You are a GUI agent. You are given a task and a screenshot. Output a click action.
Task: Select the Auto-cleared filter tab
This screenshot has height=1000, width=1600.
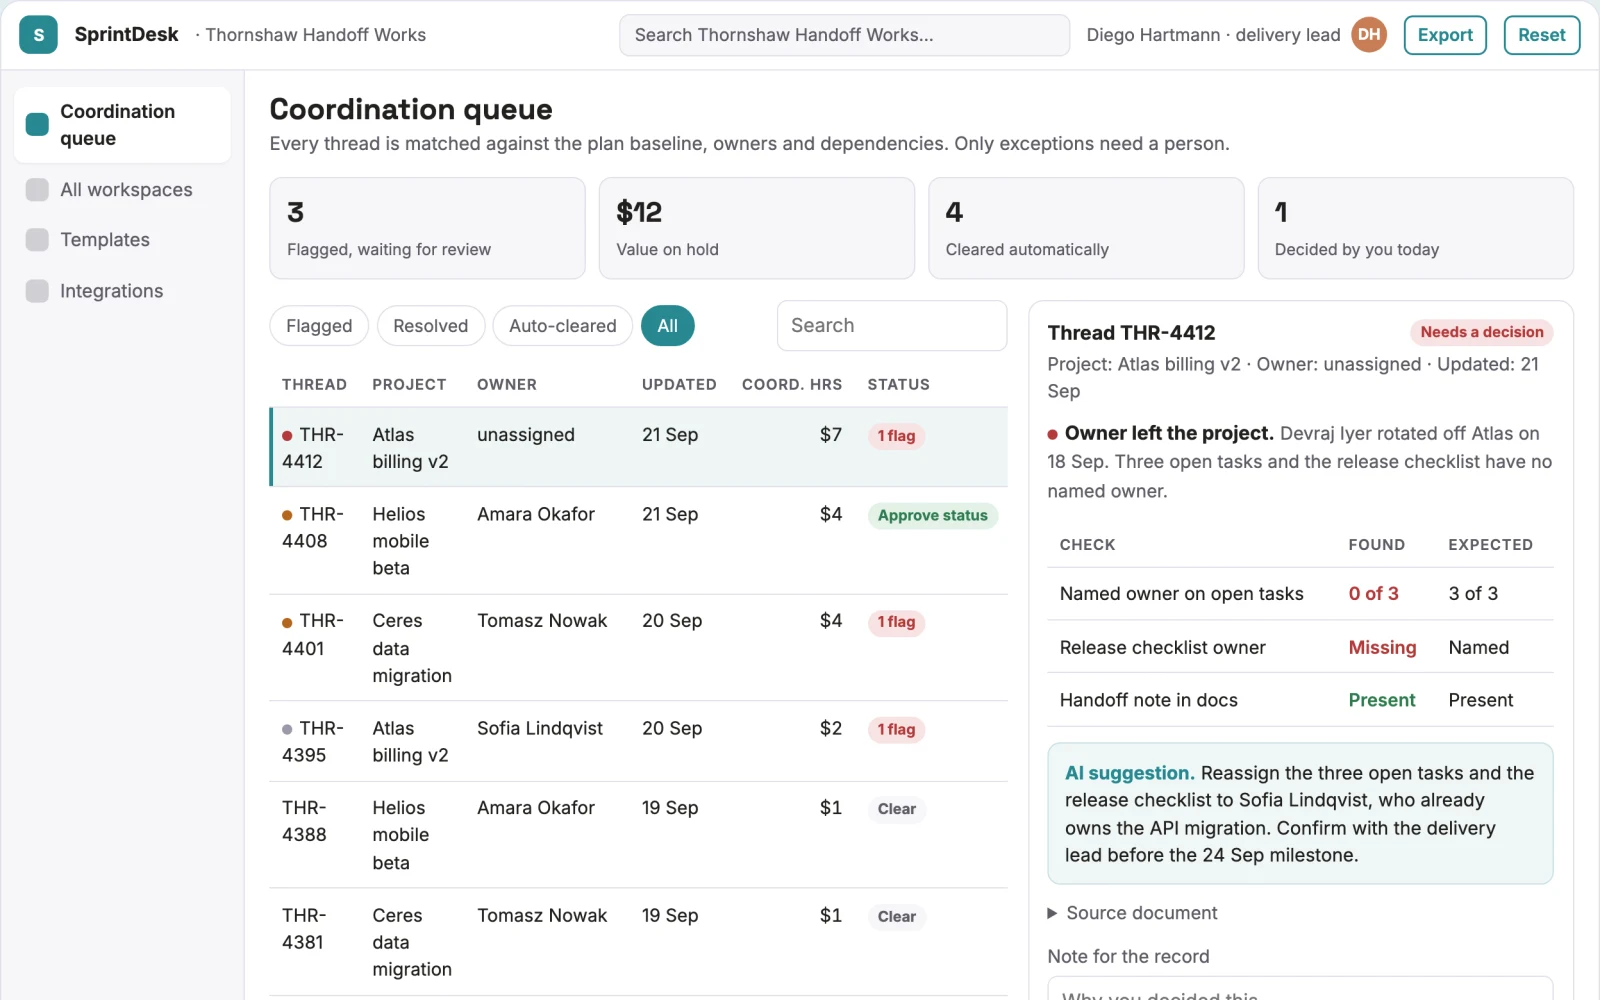(563, 326)
